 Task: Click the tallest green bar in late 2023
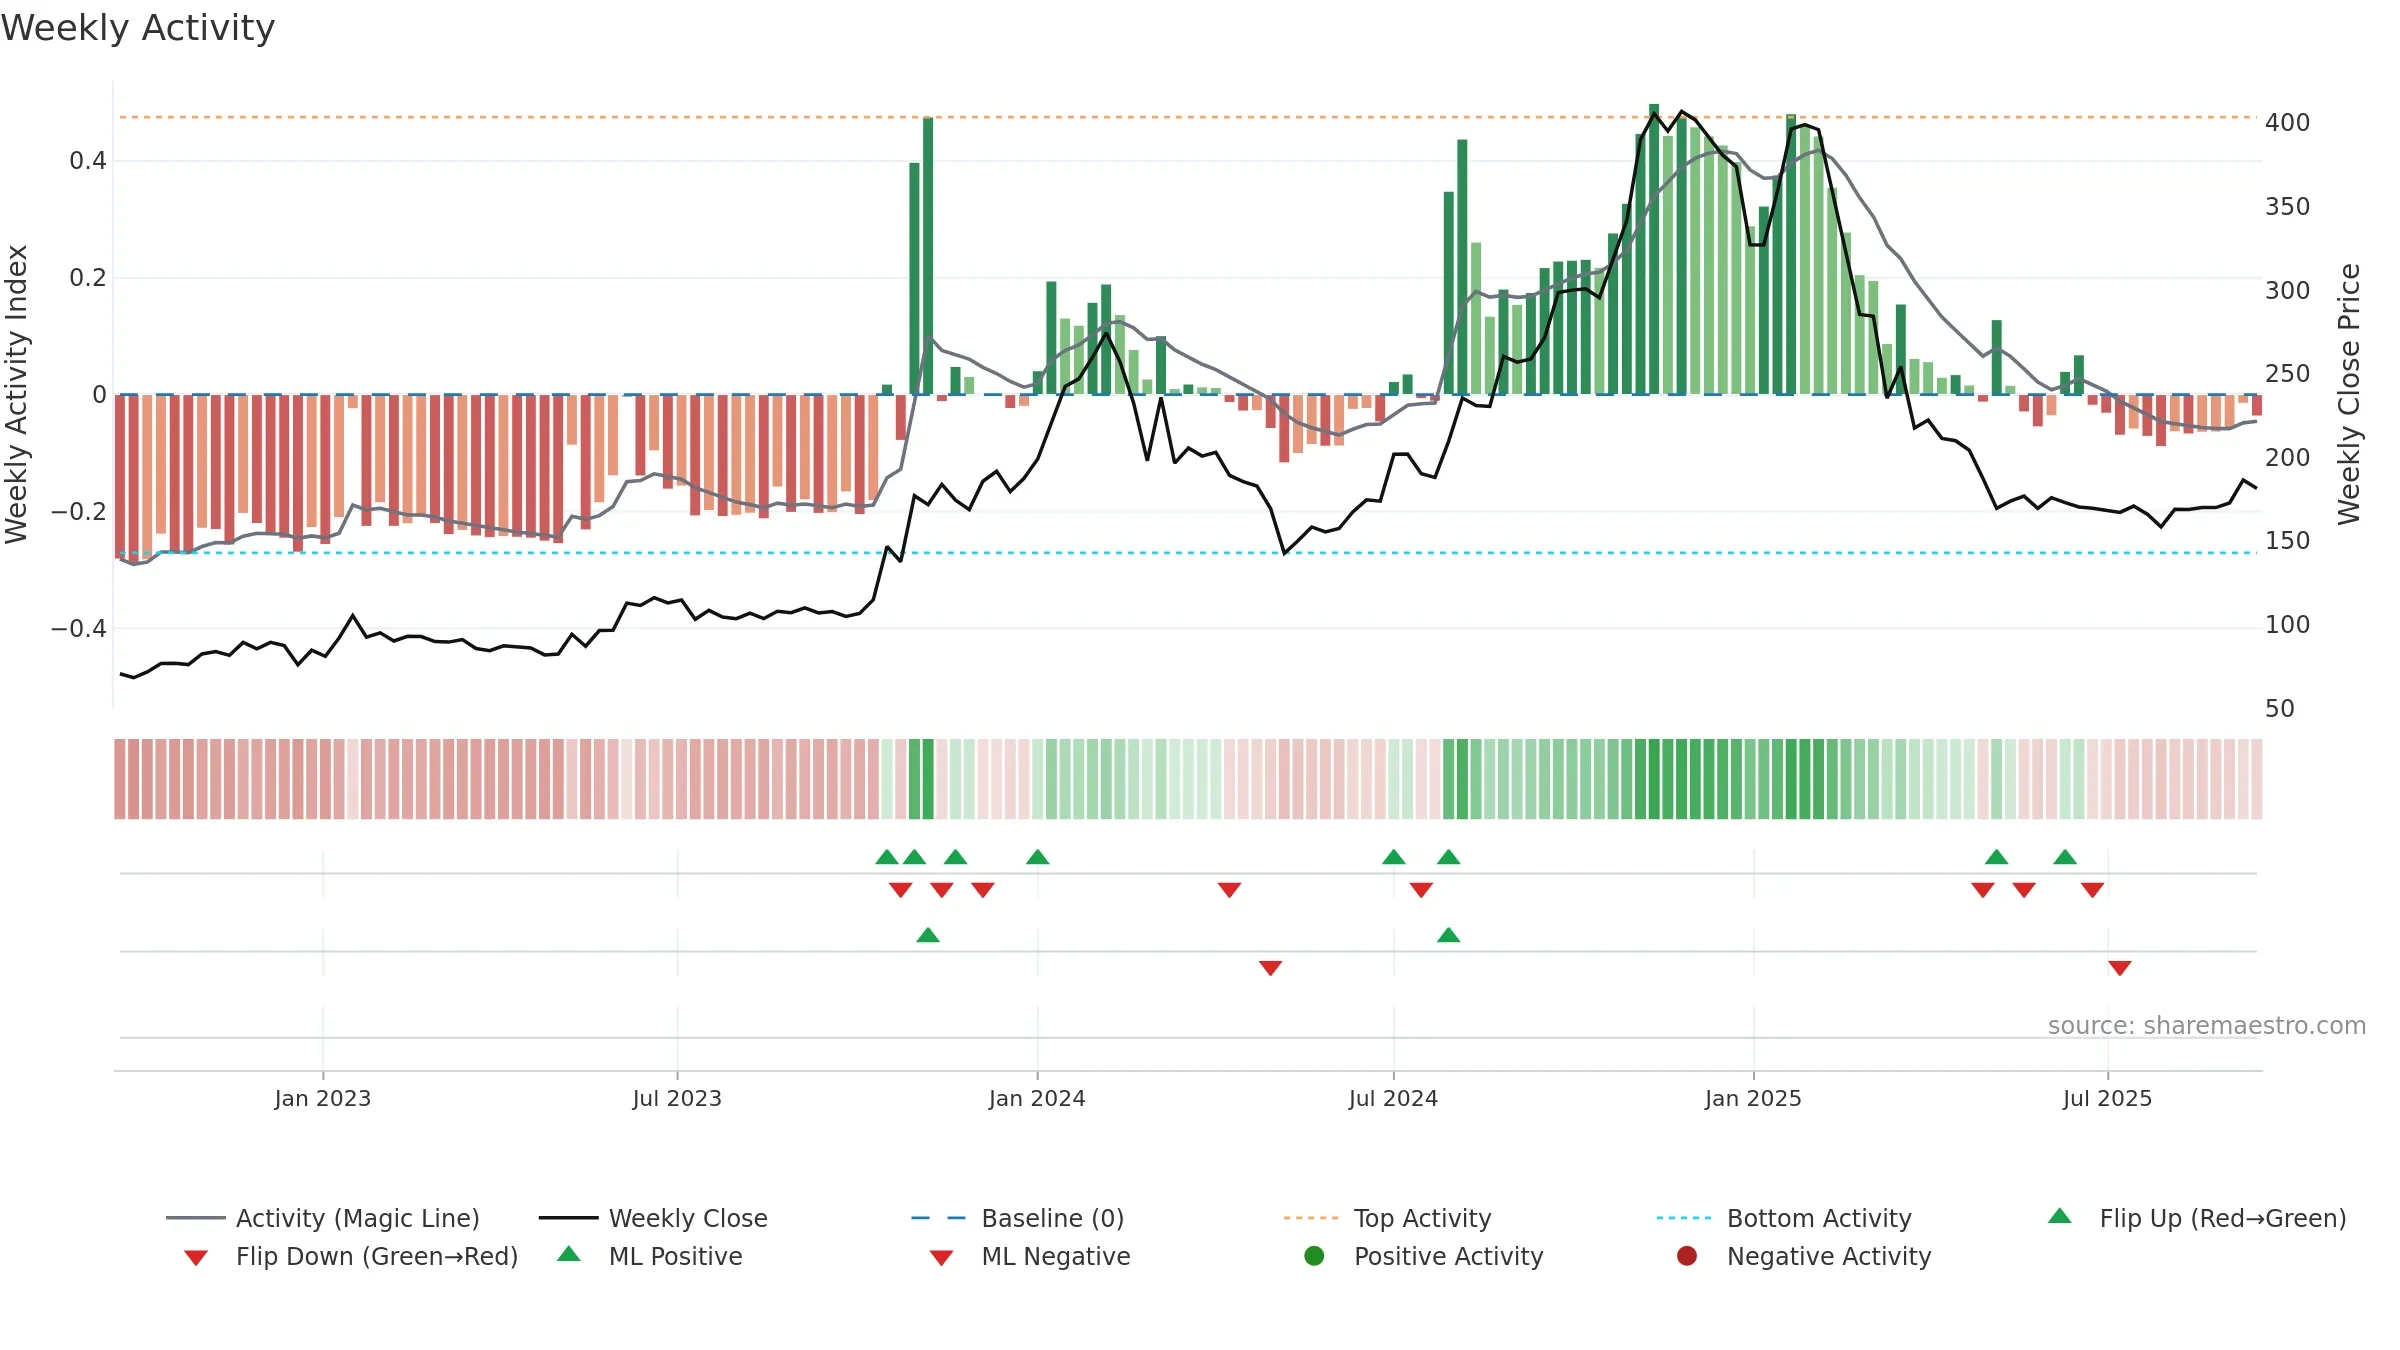(x=928, y=256)
